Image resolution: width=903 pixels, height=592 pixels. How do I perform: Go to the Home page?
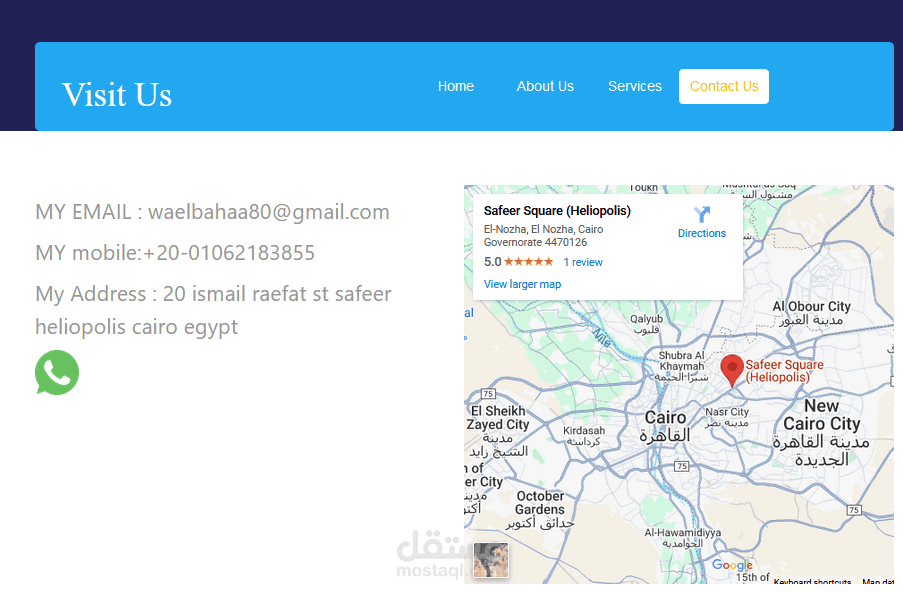point(456,86)
